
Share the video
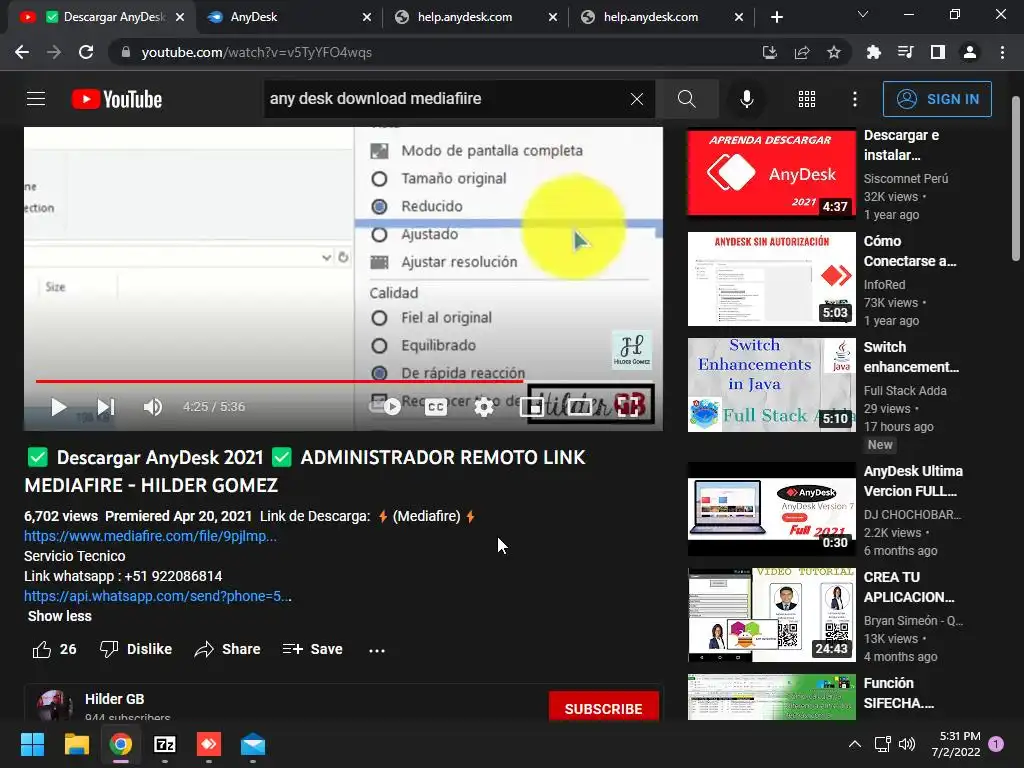tap(227, 649)
